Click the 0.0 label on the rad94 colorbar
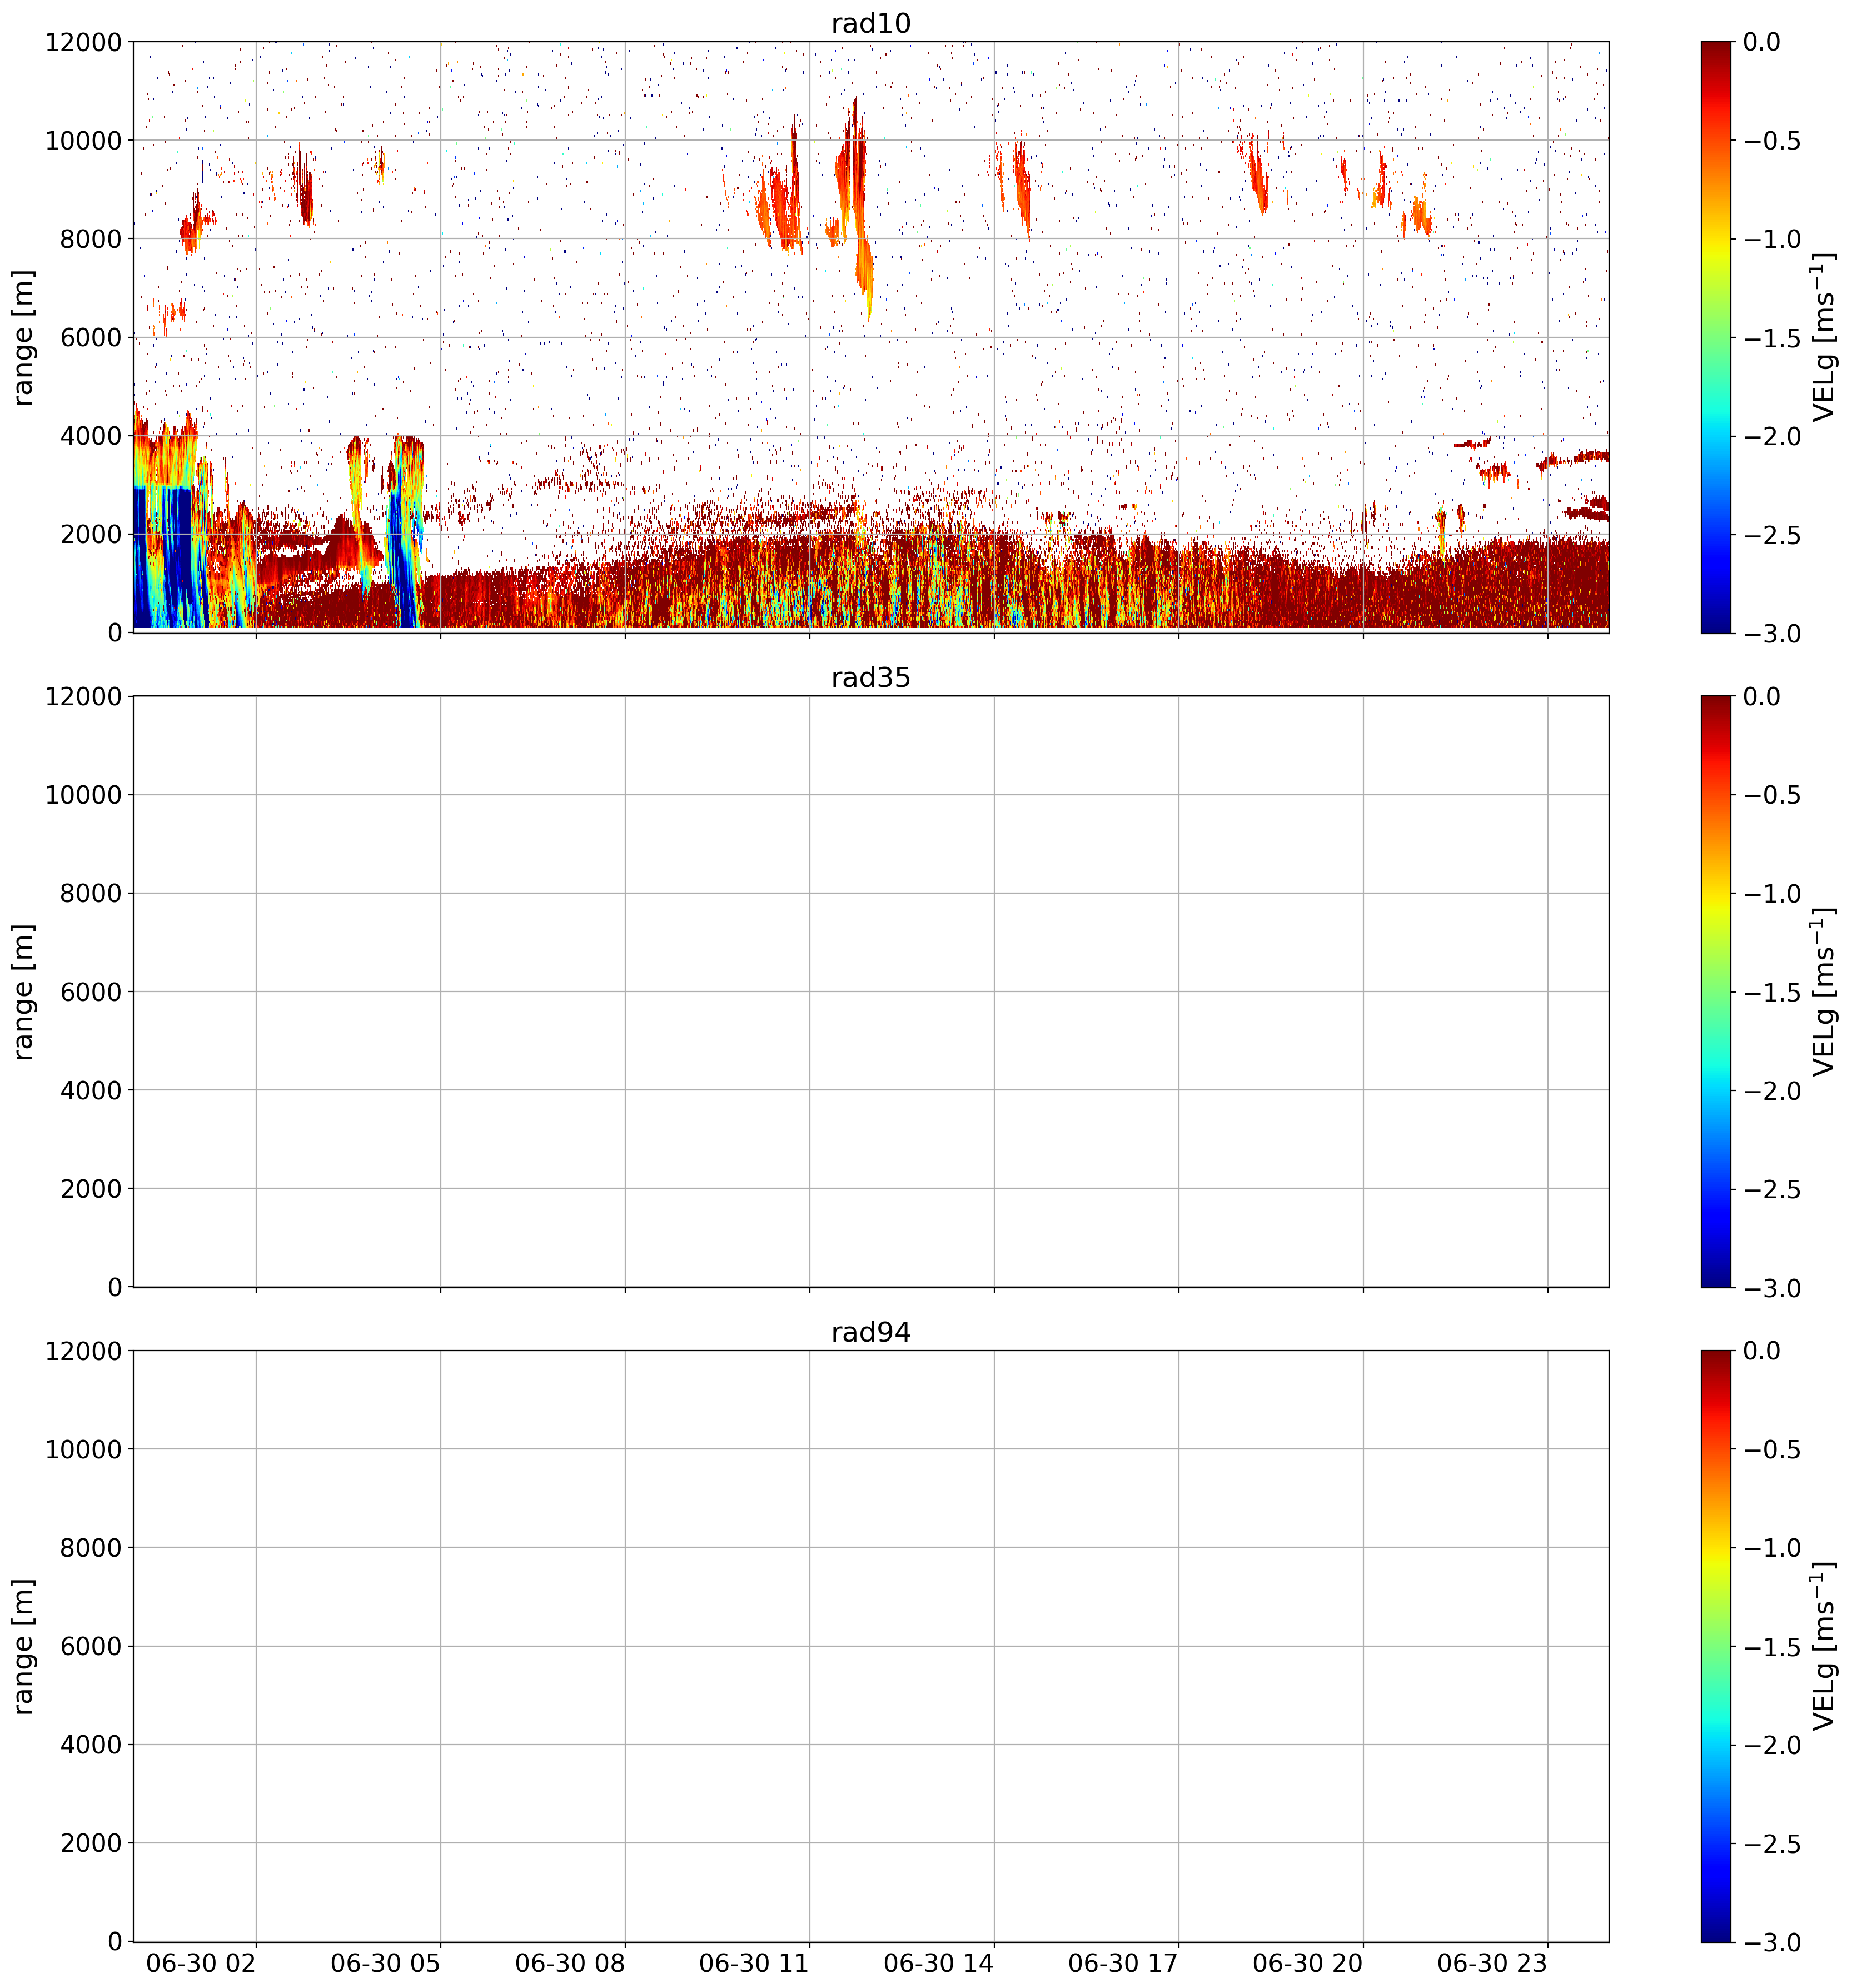 click(x=1762, y=1351)
